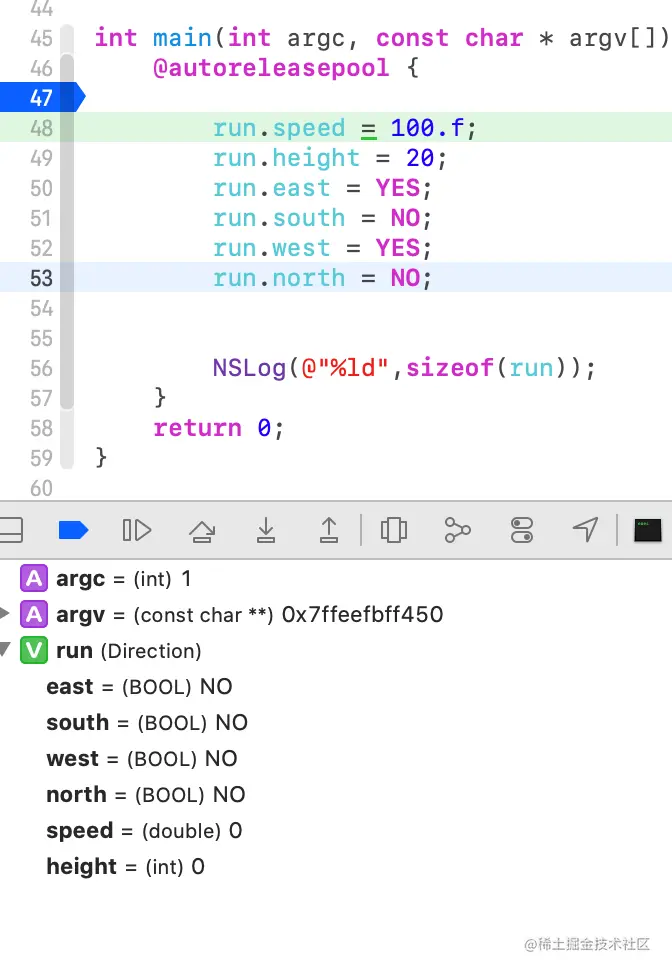Click the breakpoint marker on line 47
672x974 pixels.
point(42,98)
